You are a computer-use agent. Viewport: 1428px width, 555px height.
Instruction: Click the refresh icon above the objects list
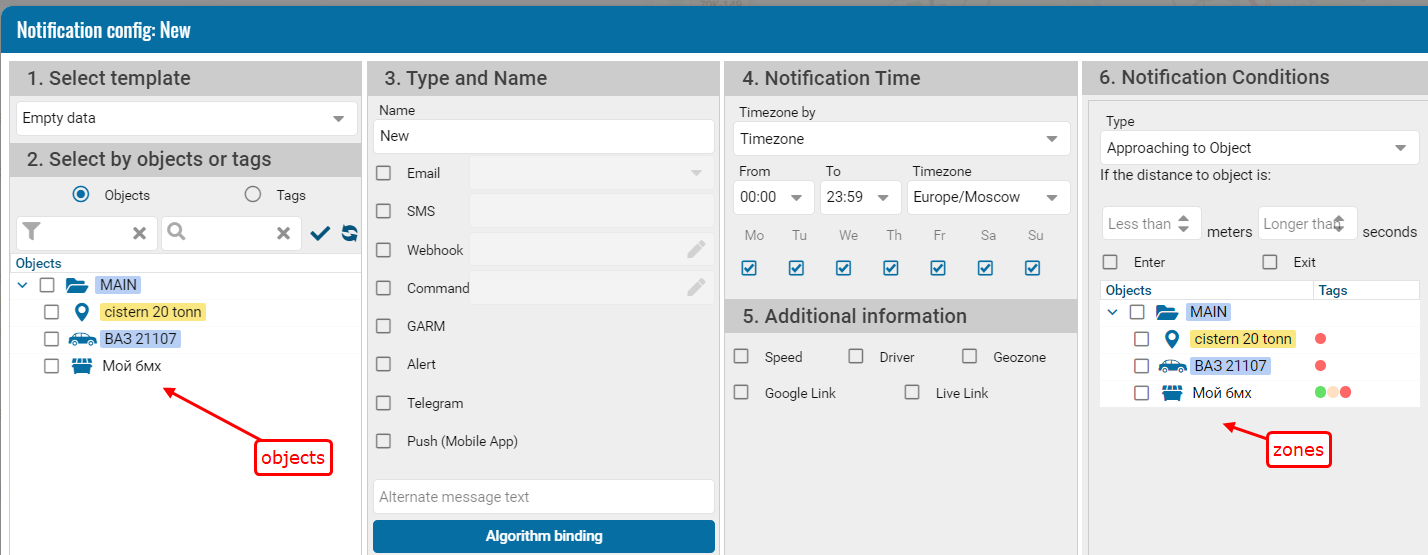(x=349, y=233)
